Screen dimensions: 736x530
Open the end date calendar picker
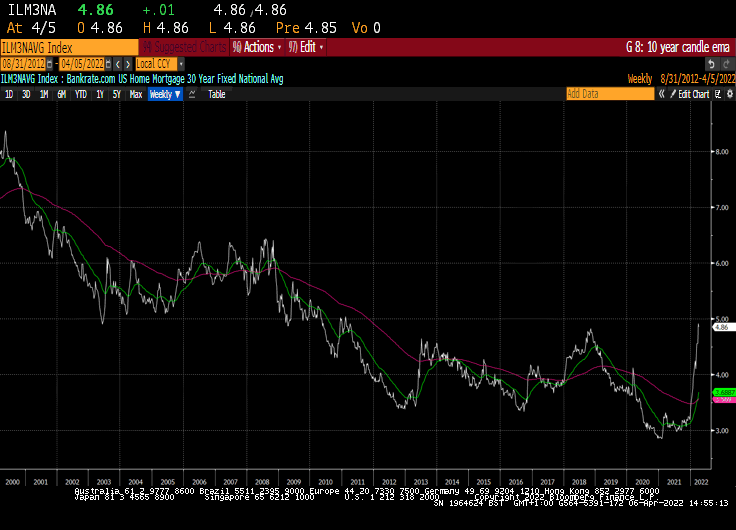pyautogui.click(x=108, y=64)
